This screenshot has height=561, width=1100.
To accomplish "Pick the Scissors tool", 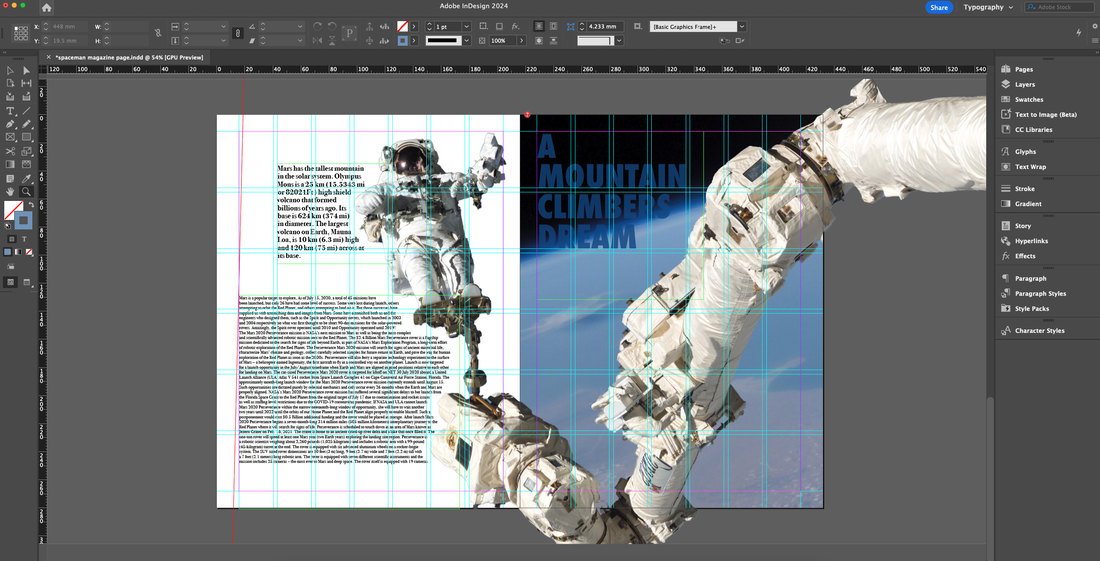I will tap(10, 151).
